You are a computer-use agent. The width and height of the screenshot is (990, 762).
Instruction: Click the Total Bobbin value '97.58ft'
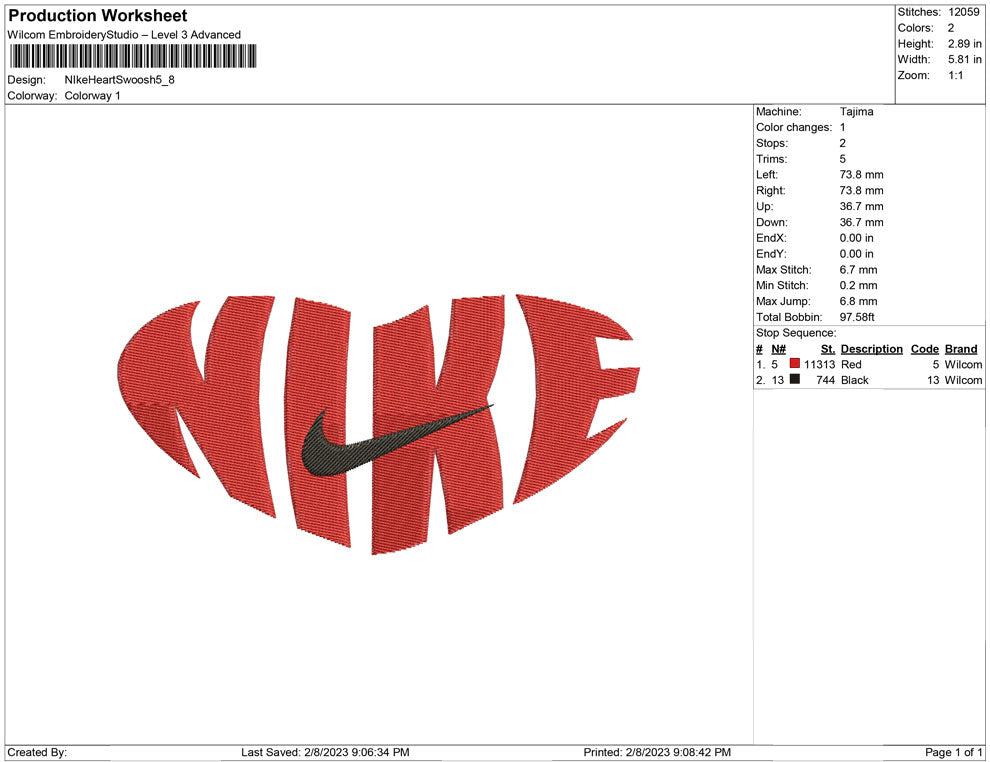coord(857,317)
